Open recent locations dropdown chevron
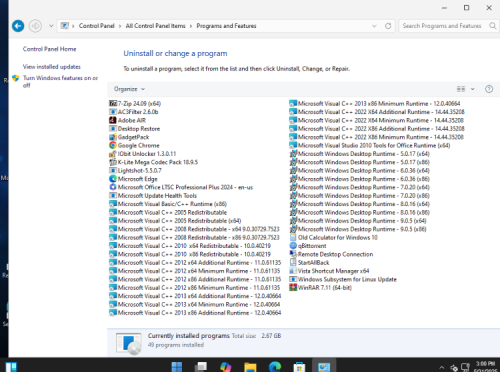Viewport: 500px width, 372px height. [x=51, y=26]
